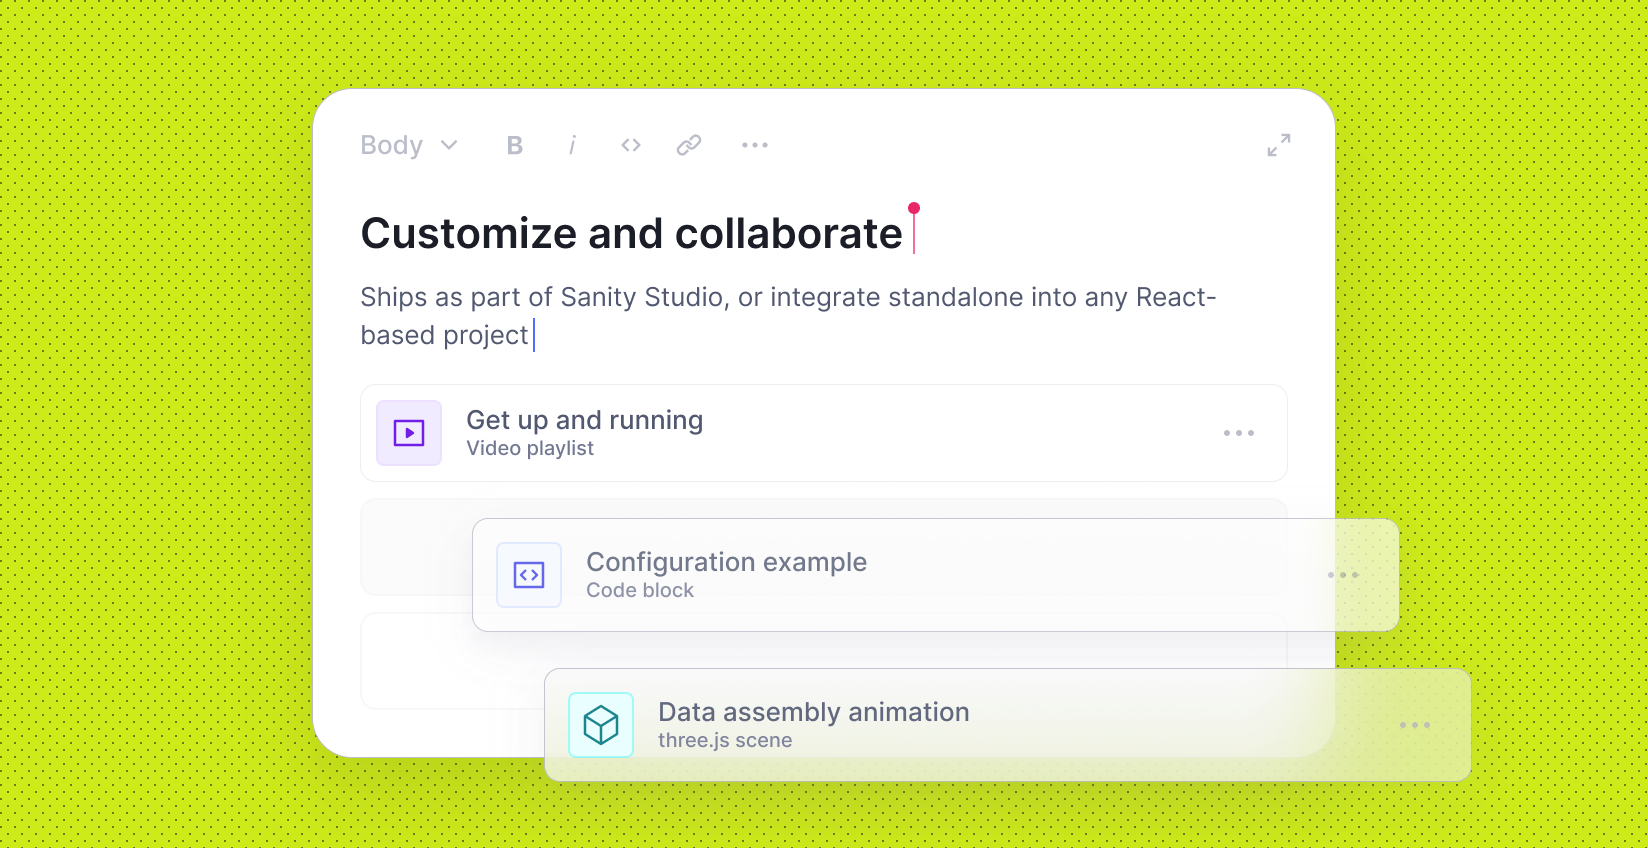
Task: Click the Customize and collaborate heading
Action: pyautogui.click(x=633, y=233)
